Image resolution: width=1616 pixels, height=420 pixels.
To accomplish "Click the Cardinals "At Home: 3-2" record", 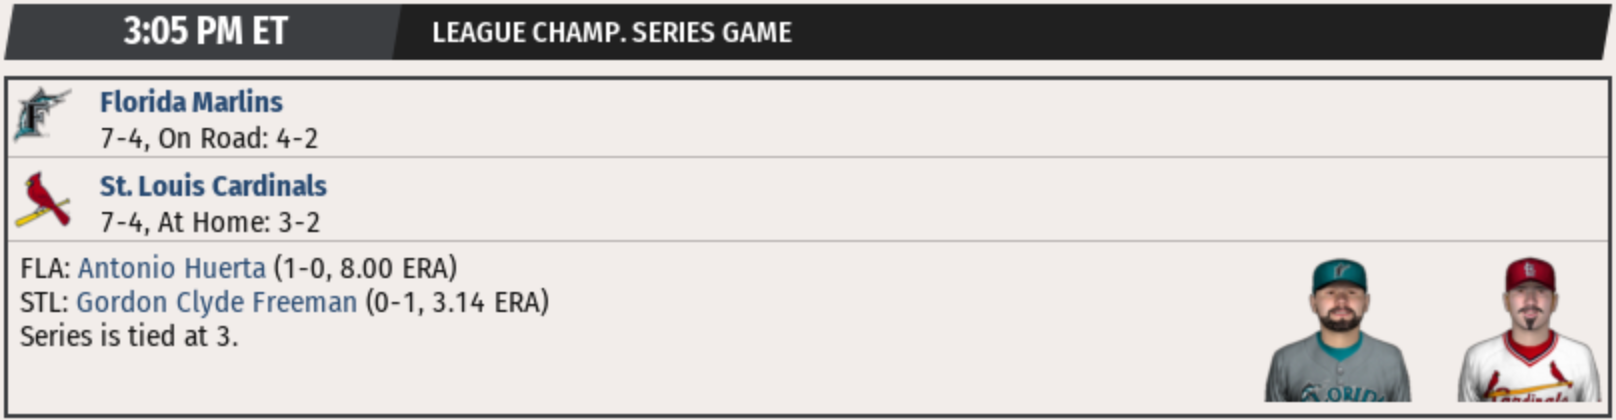I will [239, 222].
